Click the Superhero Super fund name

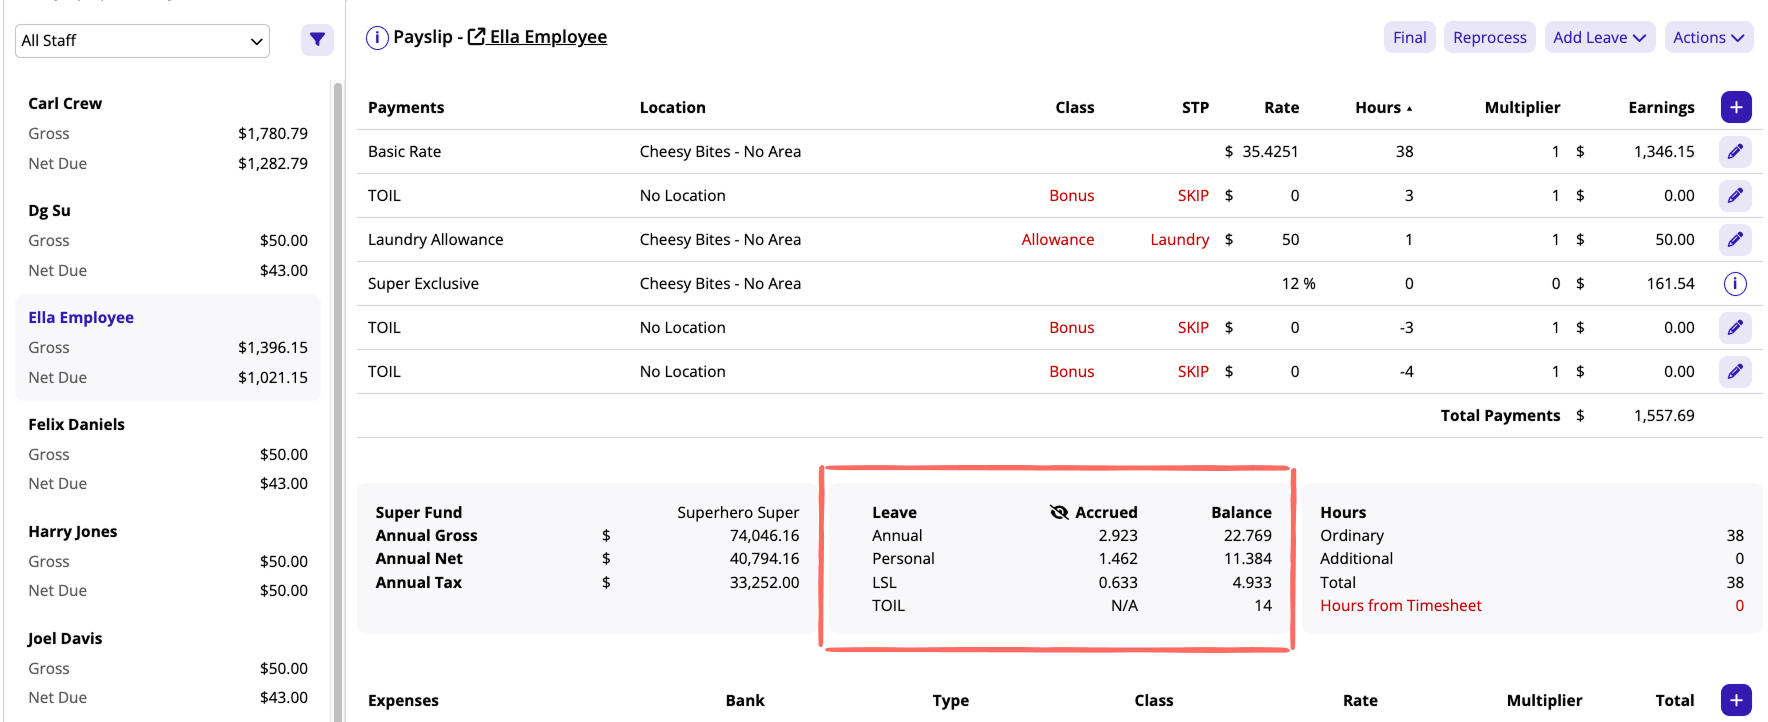(738, 512)
